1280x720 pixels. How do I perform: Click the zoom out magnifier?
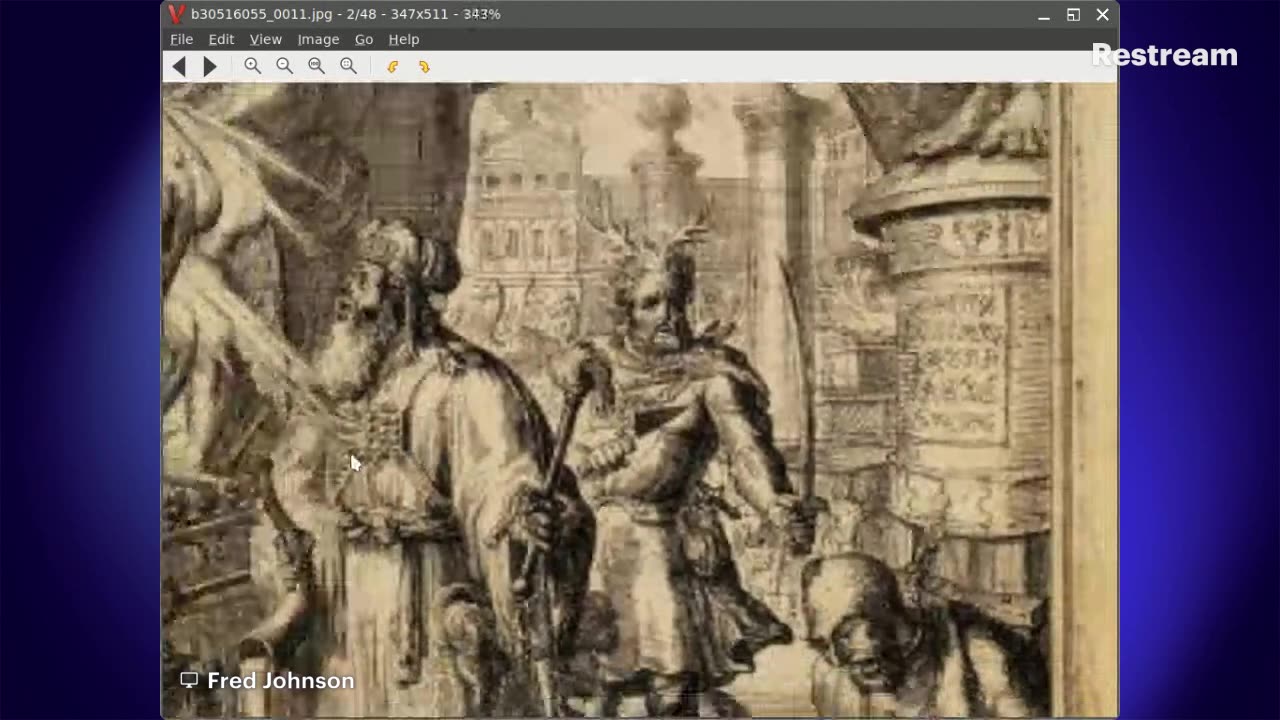(285, 66)
